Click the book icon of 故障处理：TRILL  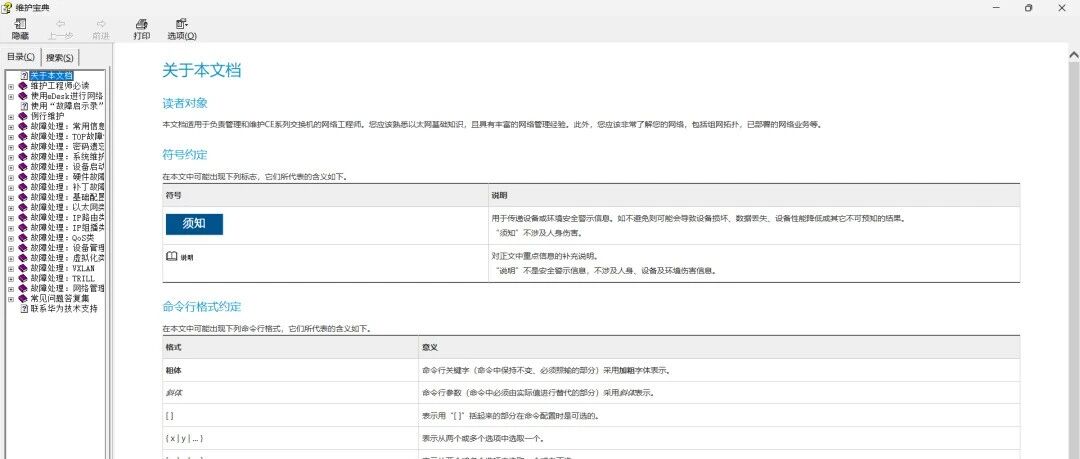click(23, 278)
